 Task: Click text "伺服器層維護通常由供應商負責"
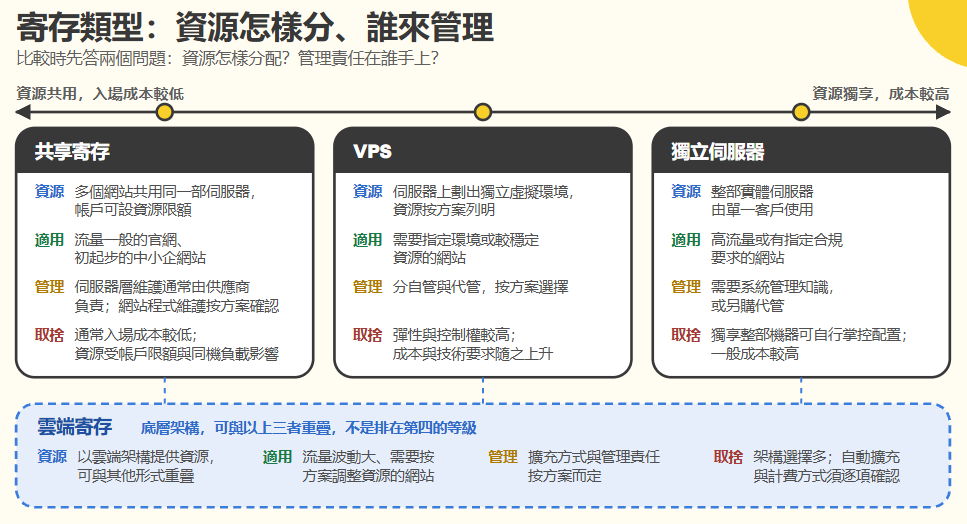click(x=162, y=296)
